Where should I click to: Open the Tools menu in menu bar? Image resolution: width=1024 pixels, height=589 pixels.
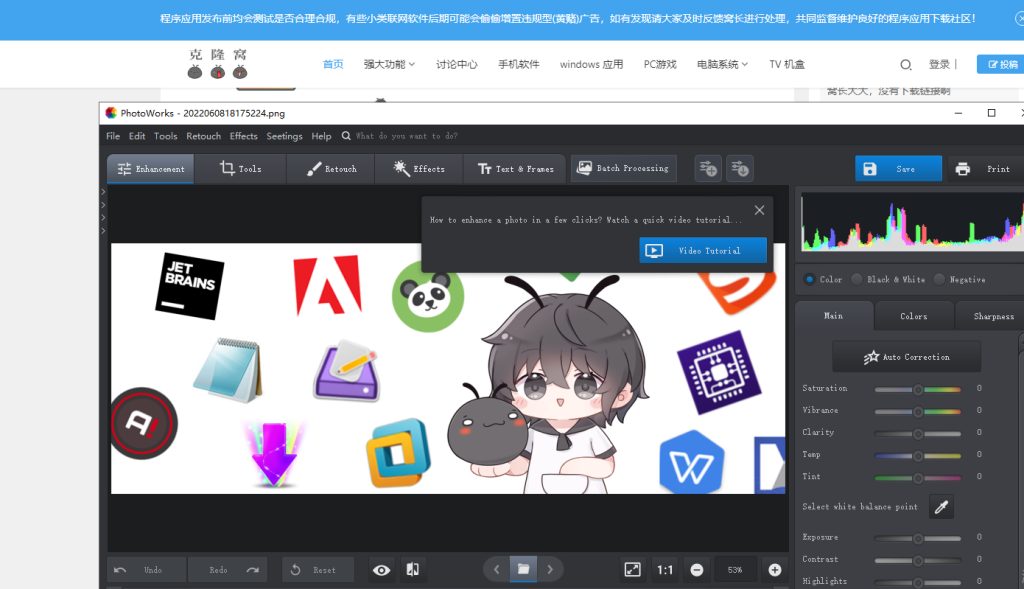tap(165, 136)
